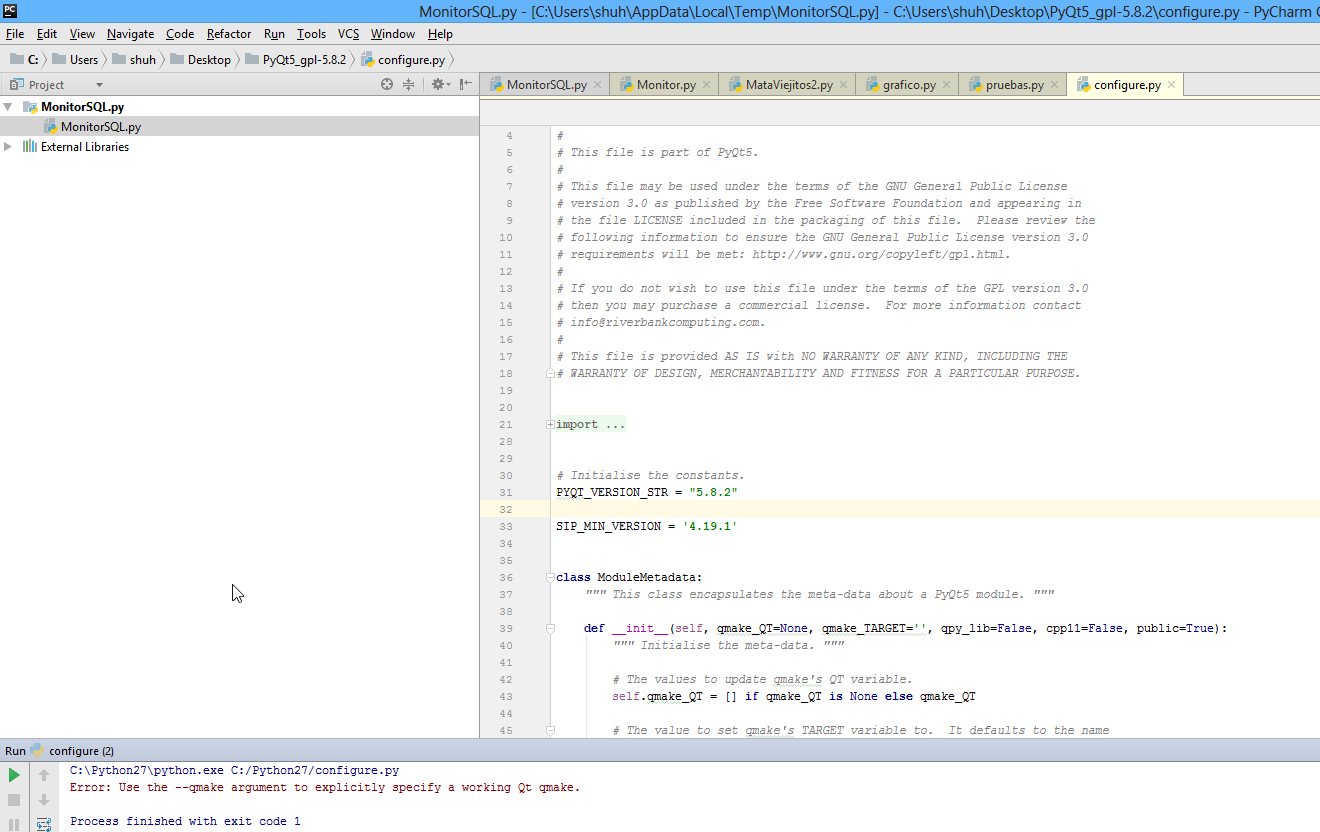This screenshot has height=832, width=1320.
Task: Open the Help menu
Action: (x=440, y=34)
